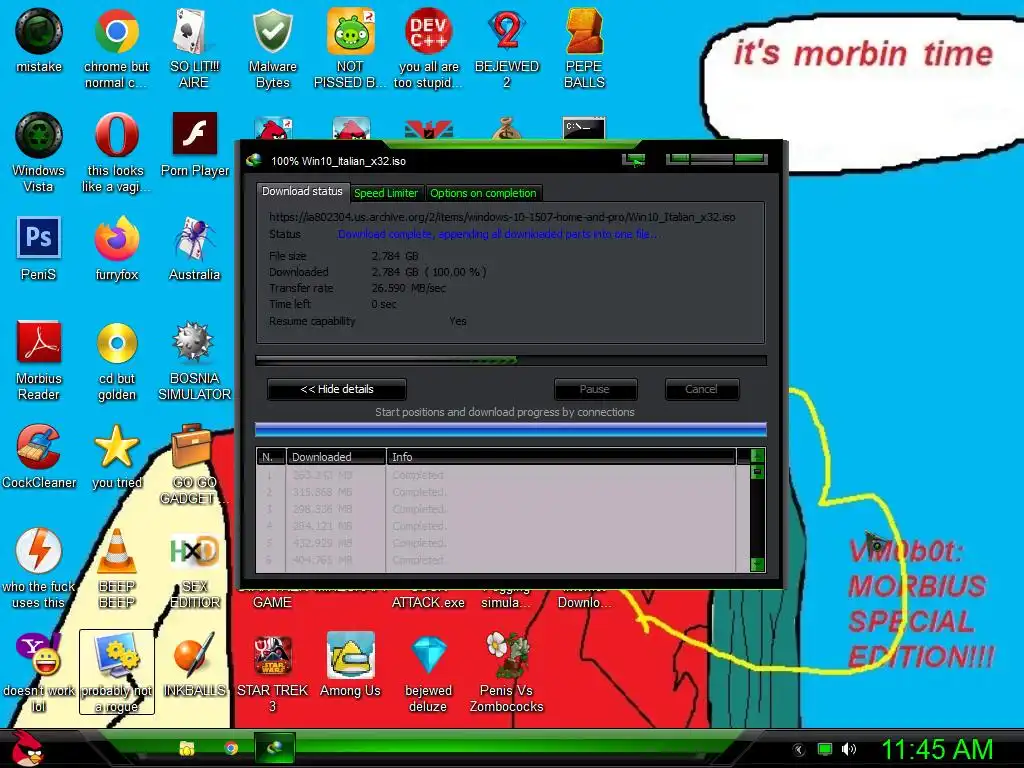1024x768 pixels.
Task: Open the 'probably not a rogue' gears icon
Action: pos(116,673)
